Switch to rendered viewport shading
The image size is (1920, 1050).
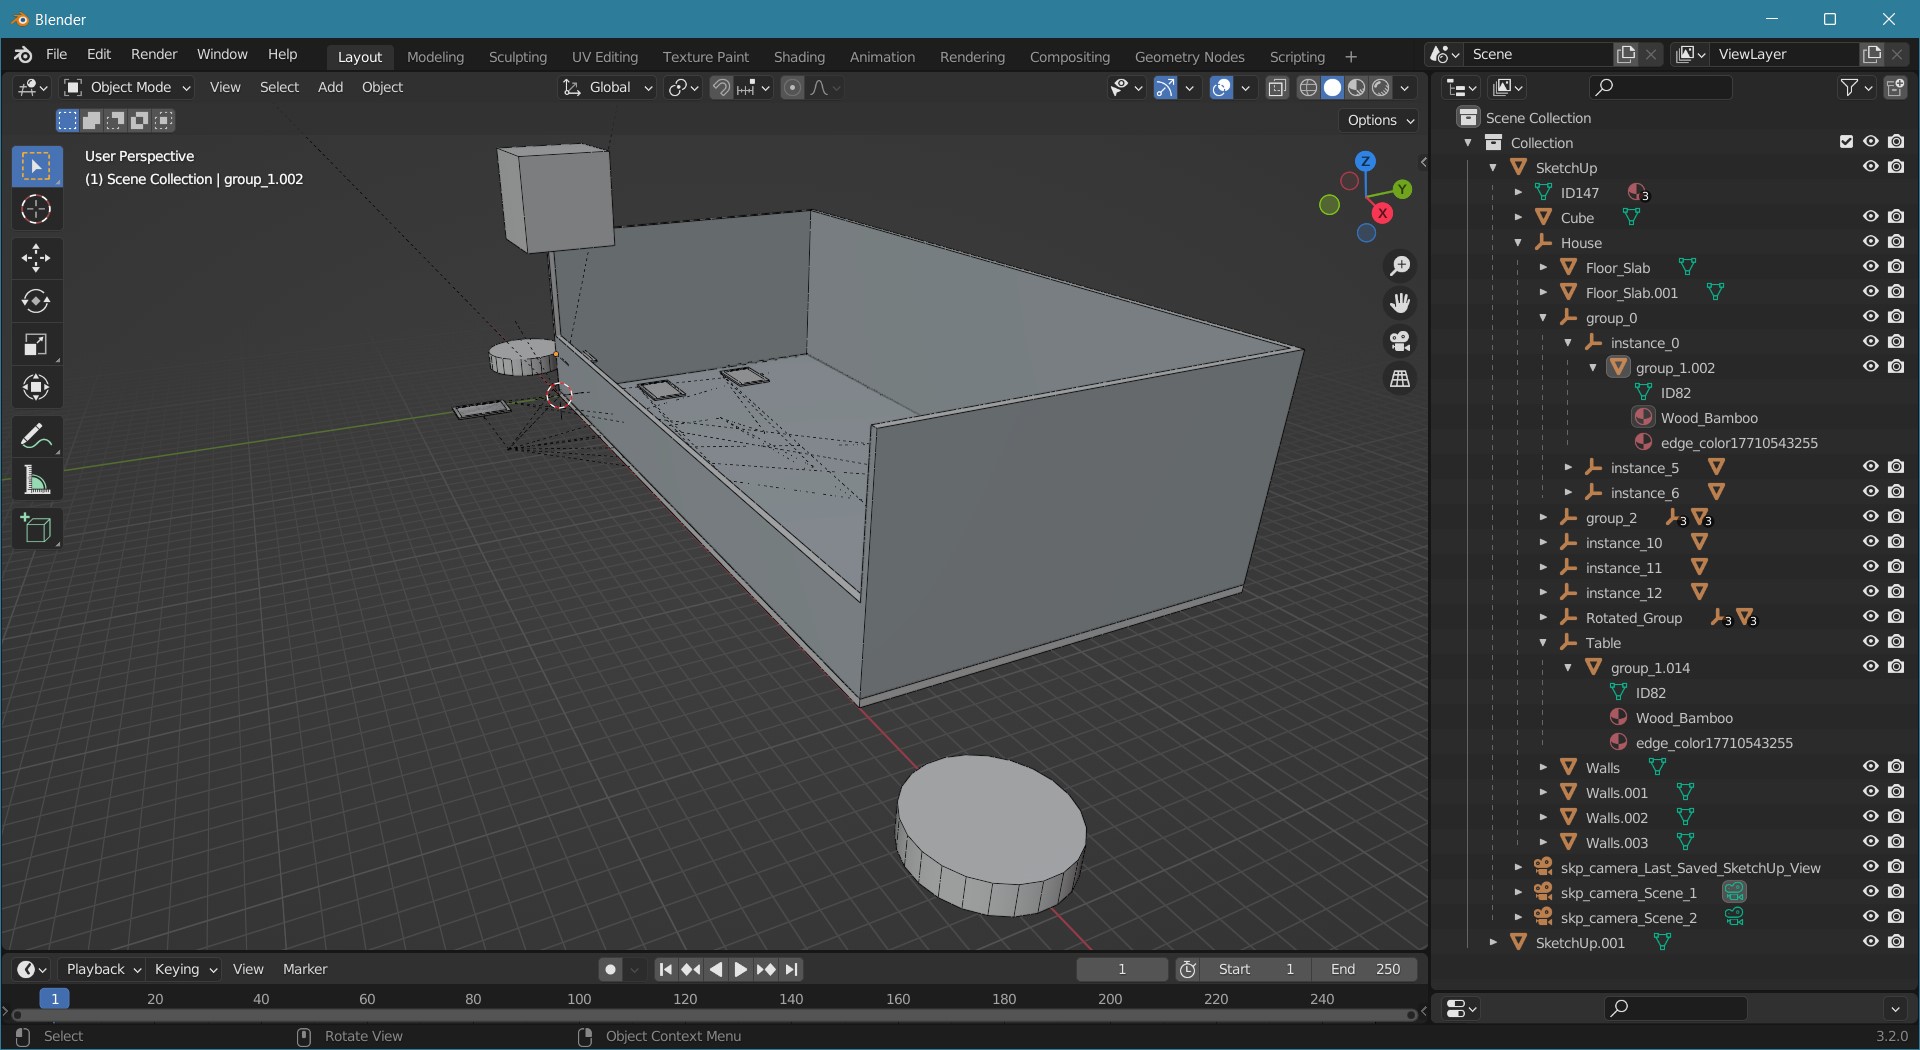1380,88
